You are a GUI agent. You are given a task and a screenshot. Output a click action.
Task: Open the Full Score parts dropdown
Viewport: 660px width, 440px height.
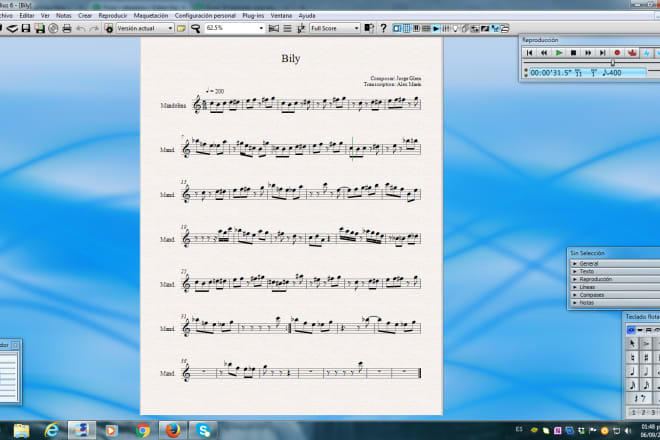[x=335, y=28]
